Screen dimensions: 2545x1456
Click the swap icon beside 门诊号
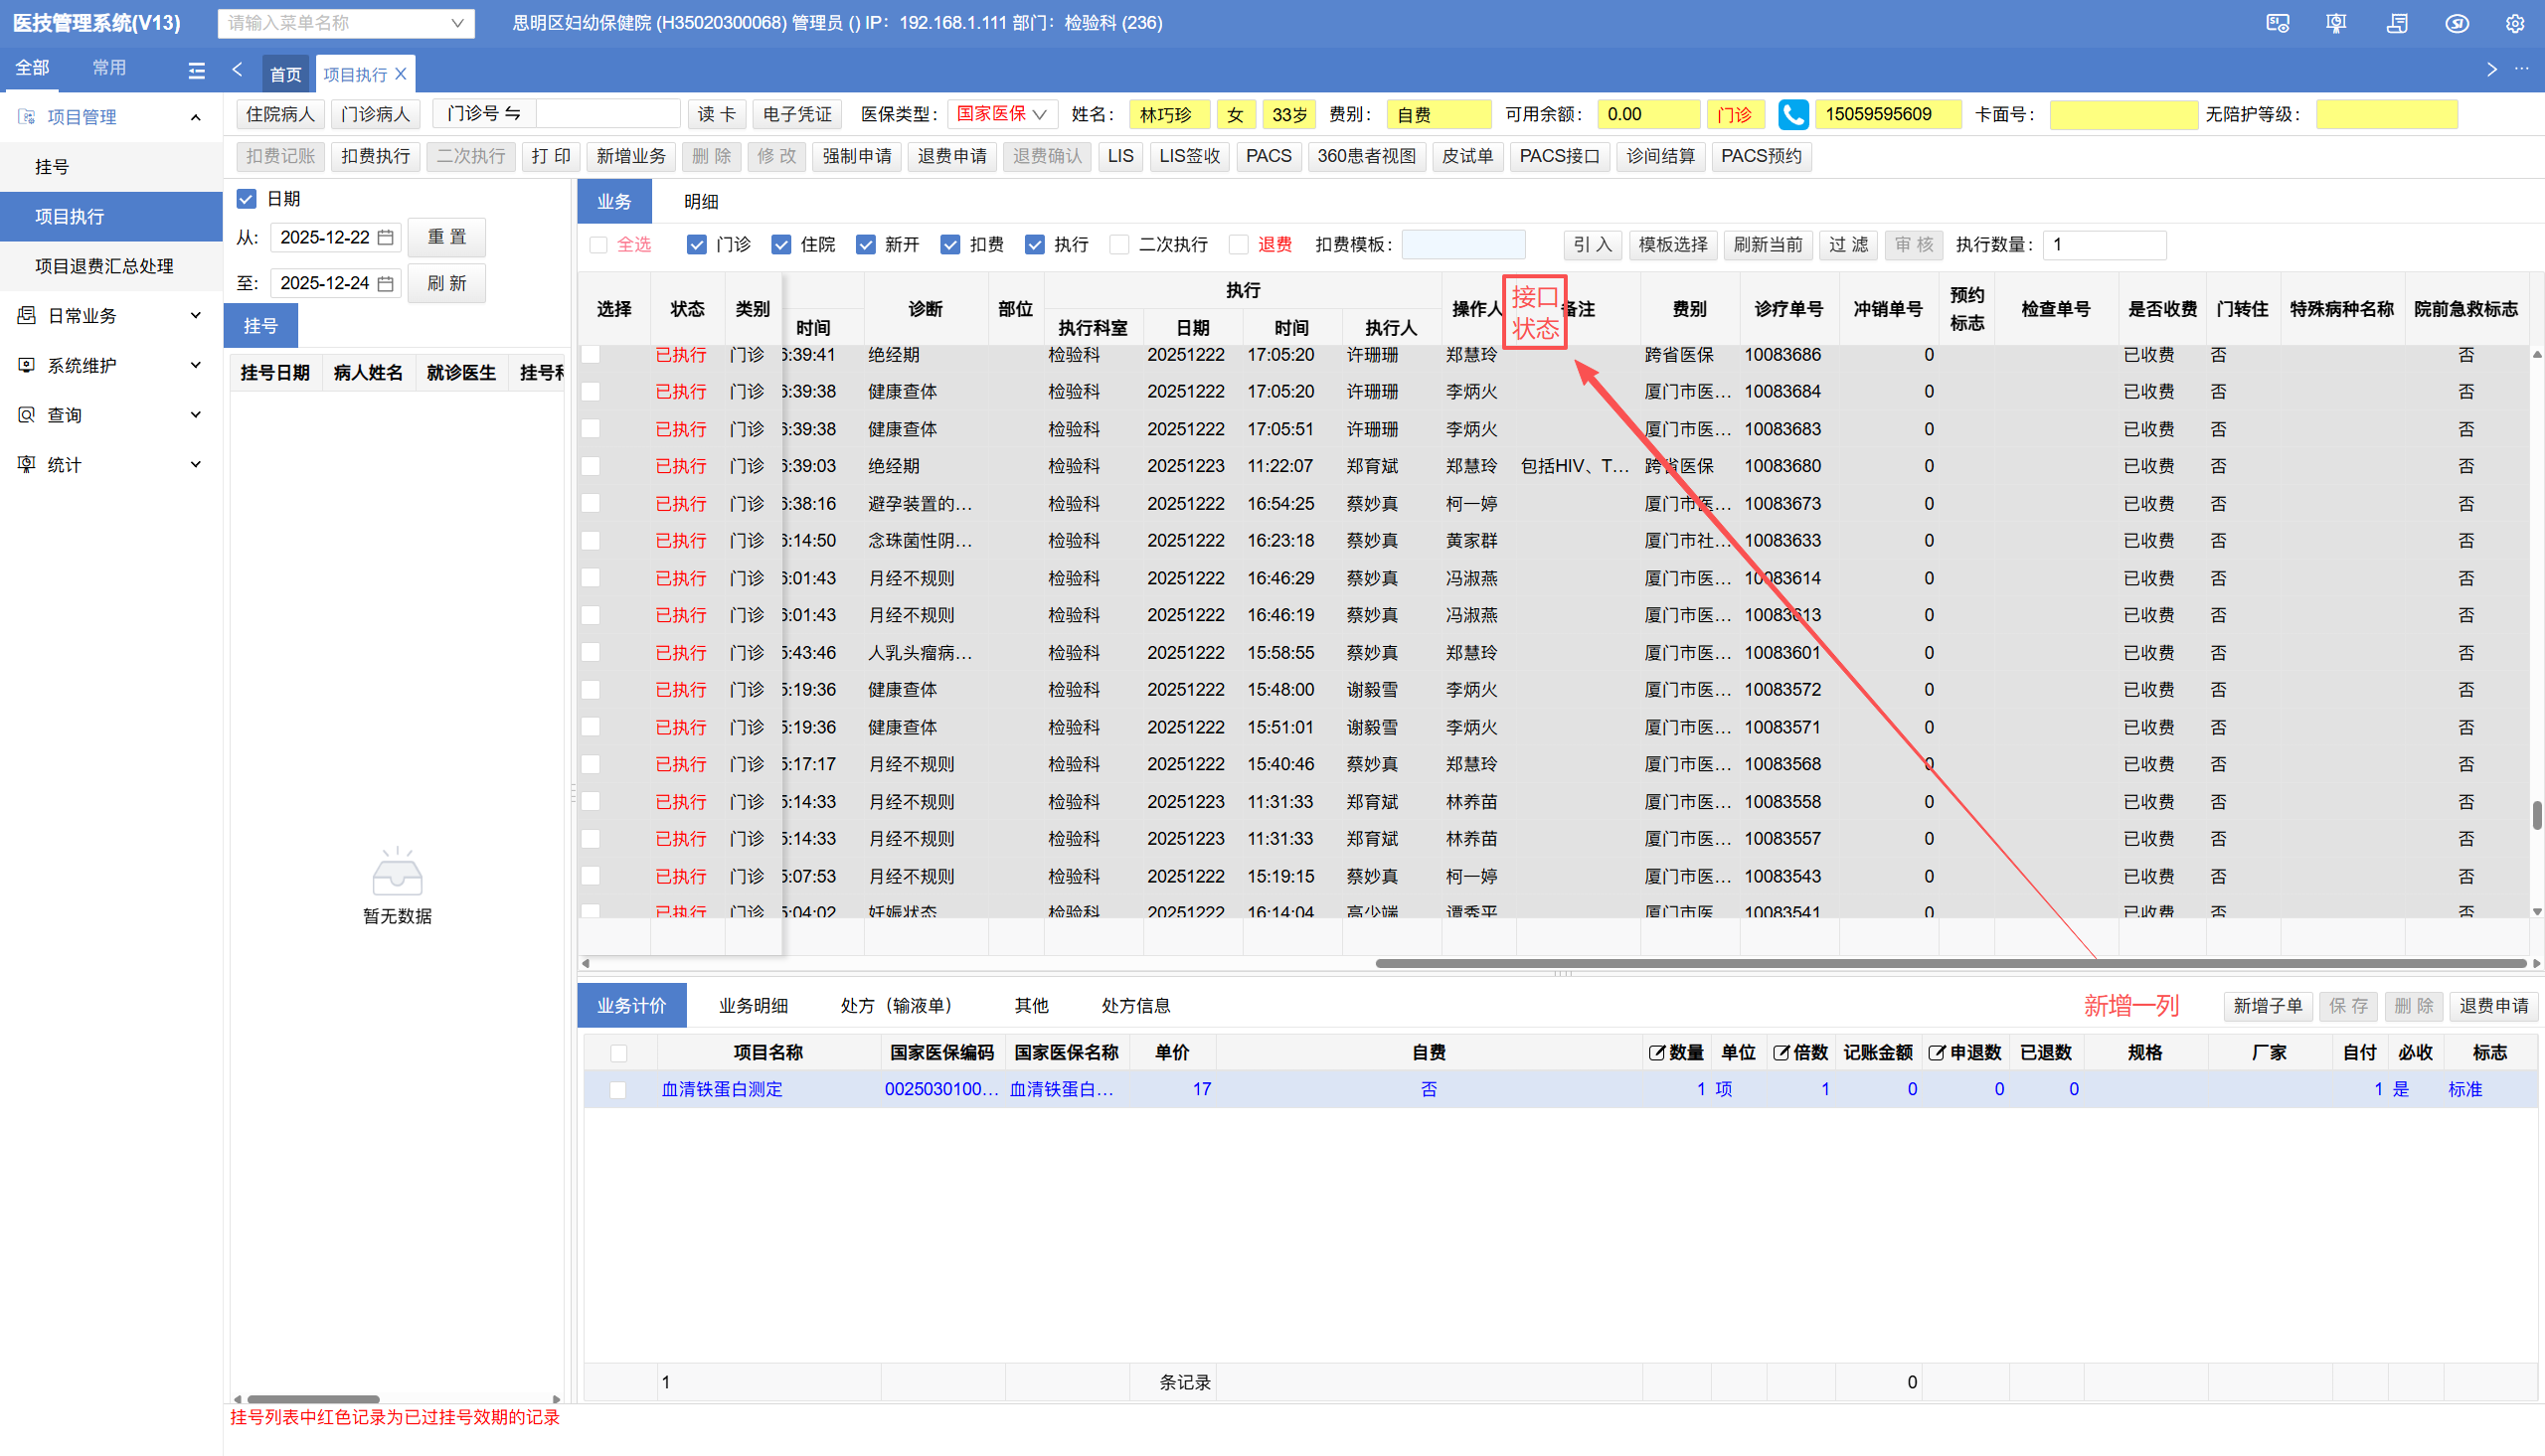[512, 114]
